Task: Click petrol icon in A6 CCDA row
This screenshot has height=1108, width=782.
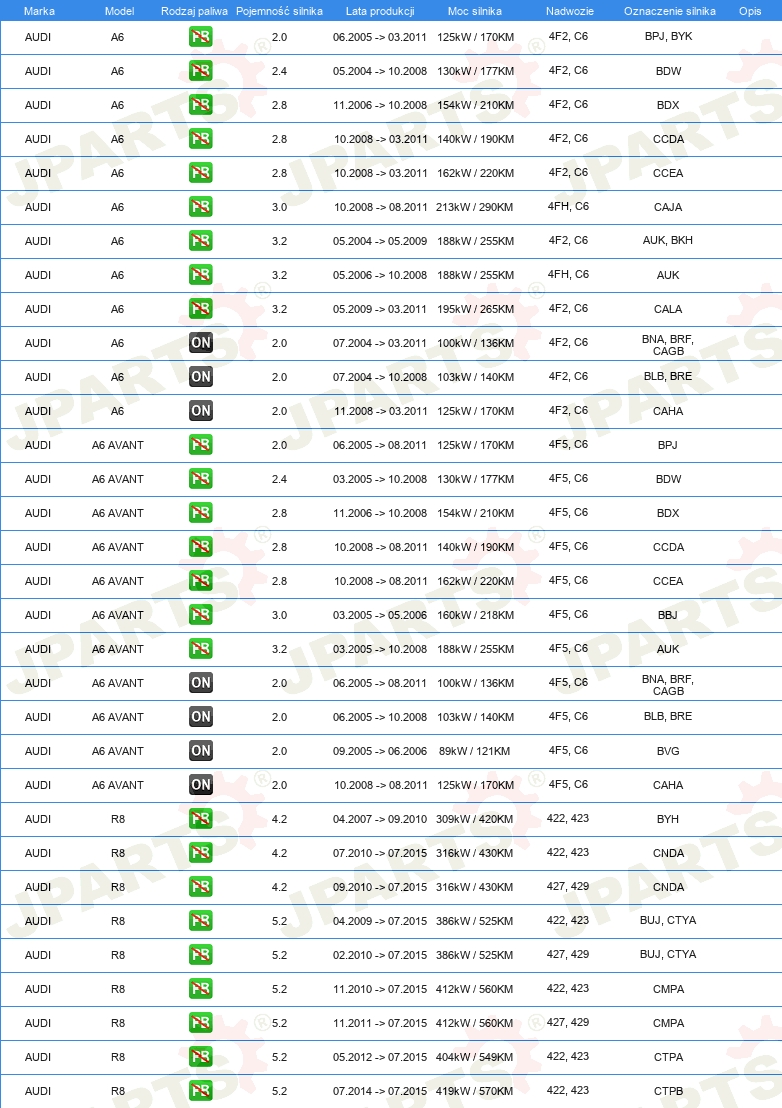Action: click(x=201, y=138)
